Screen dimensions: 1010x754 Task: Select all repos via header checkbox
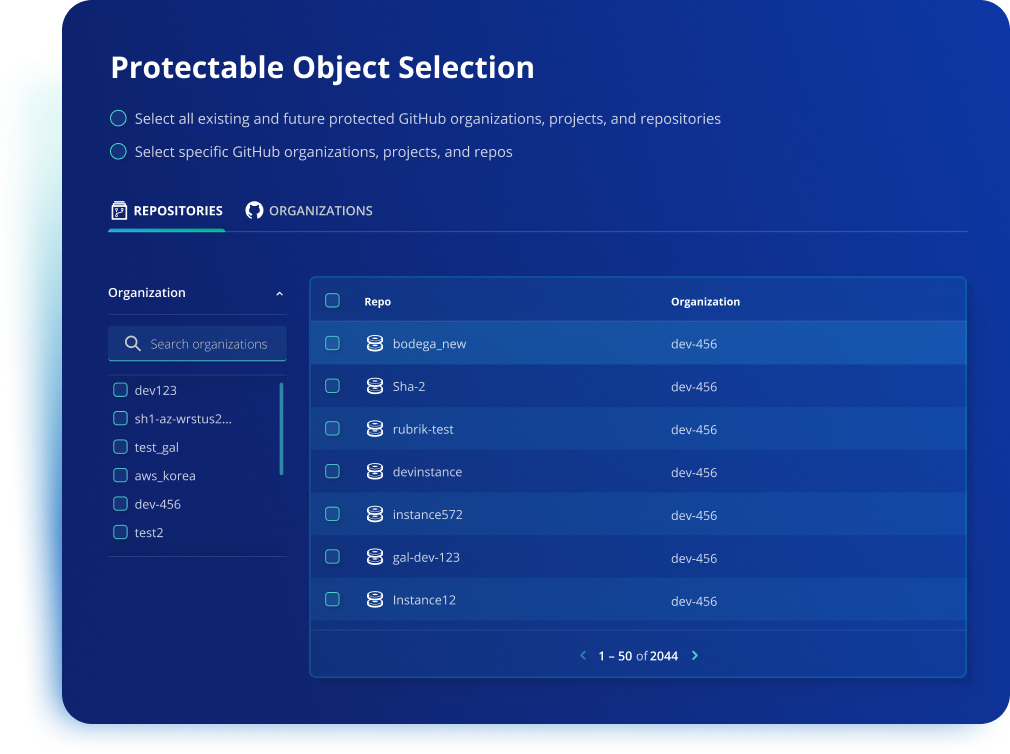click(333, 300)
